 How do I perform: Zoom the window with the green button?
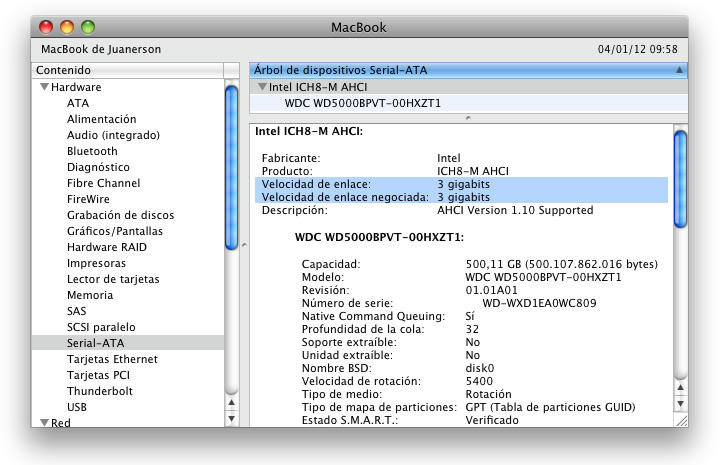pyautogui.click(x=88, y=27)
